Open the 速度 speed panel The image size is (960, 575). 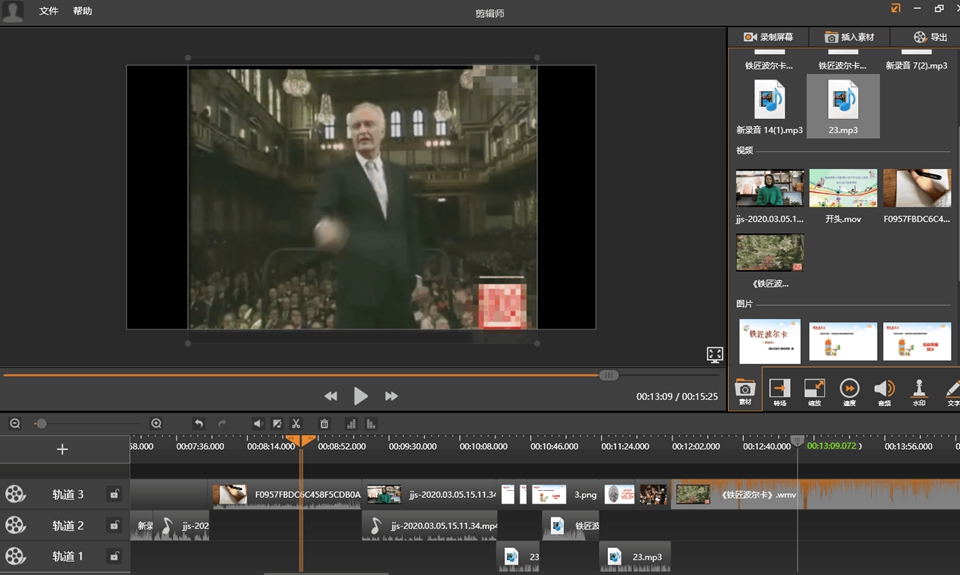pyautogui.click(x=849, y=392)
